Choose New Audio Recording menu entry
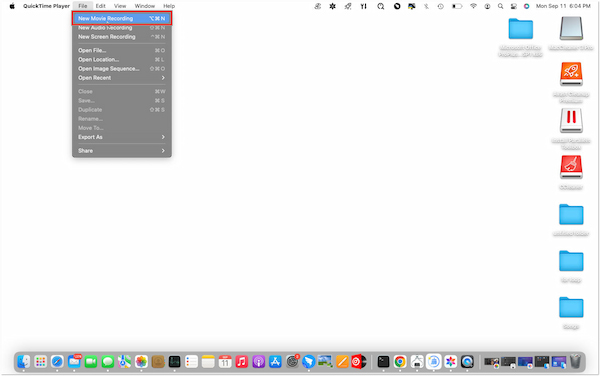The height and width of the screenshot is (376, 600). [122, 28]
